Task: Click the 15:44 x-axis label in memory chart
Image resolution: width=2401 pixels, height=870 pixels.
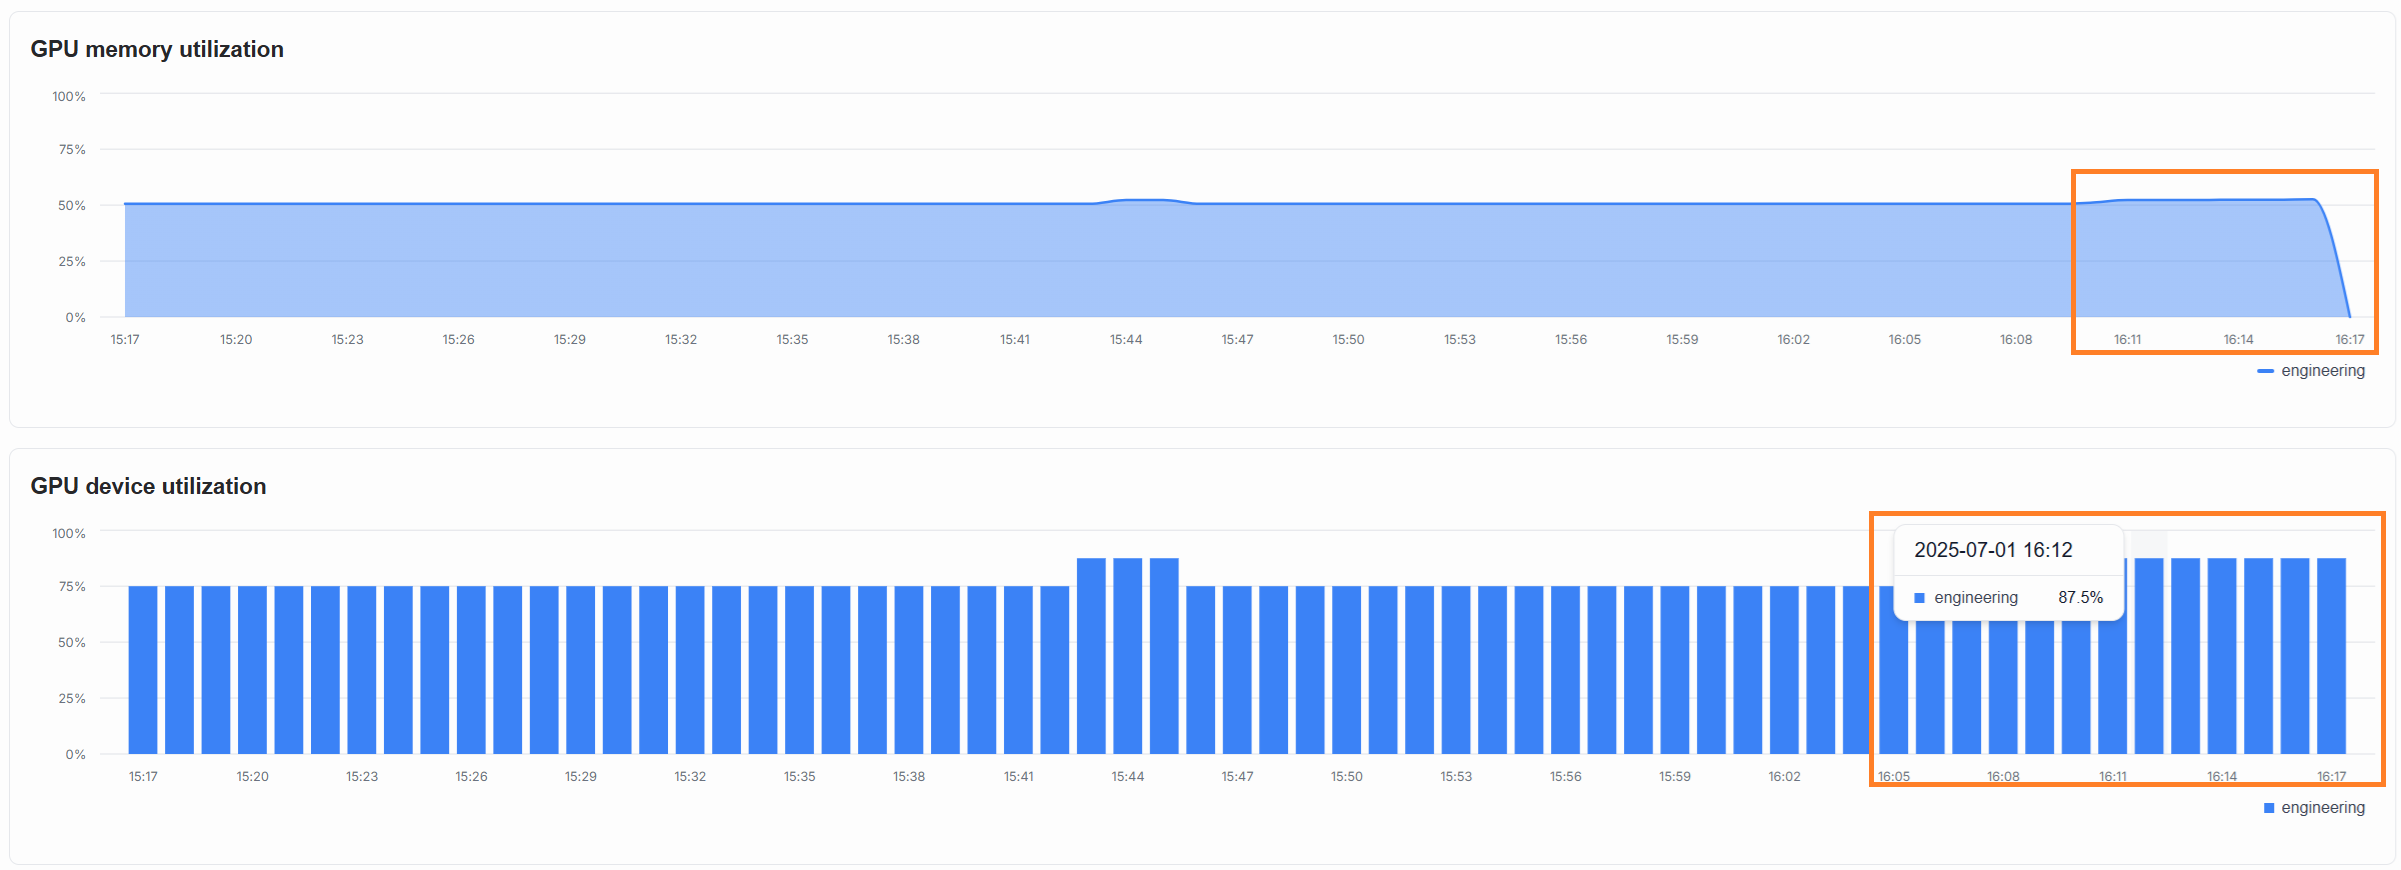Action: coord(1126,340)
